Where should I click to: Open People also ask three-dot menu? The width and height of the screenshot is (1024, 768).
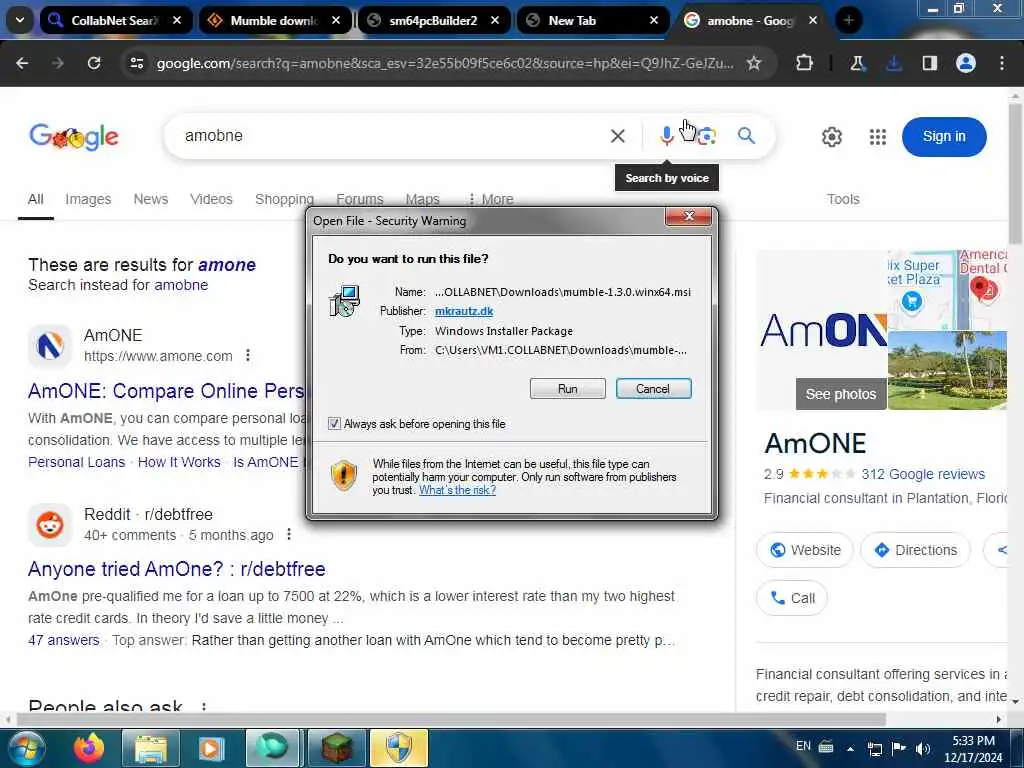coord(204,706)
